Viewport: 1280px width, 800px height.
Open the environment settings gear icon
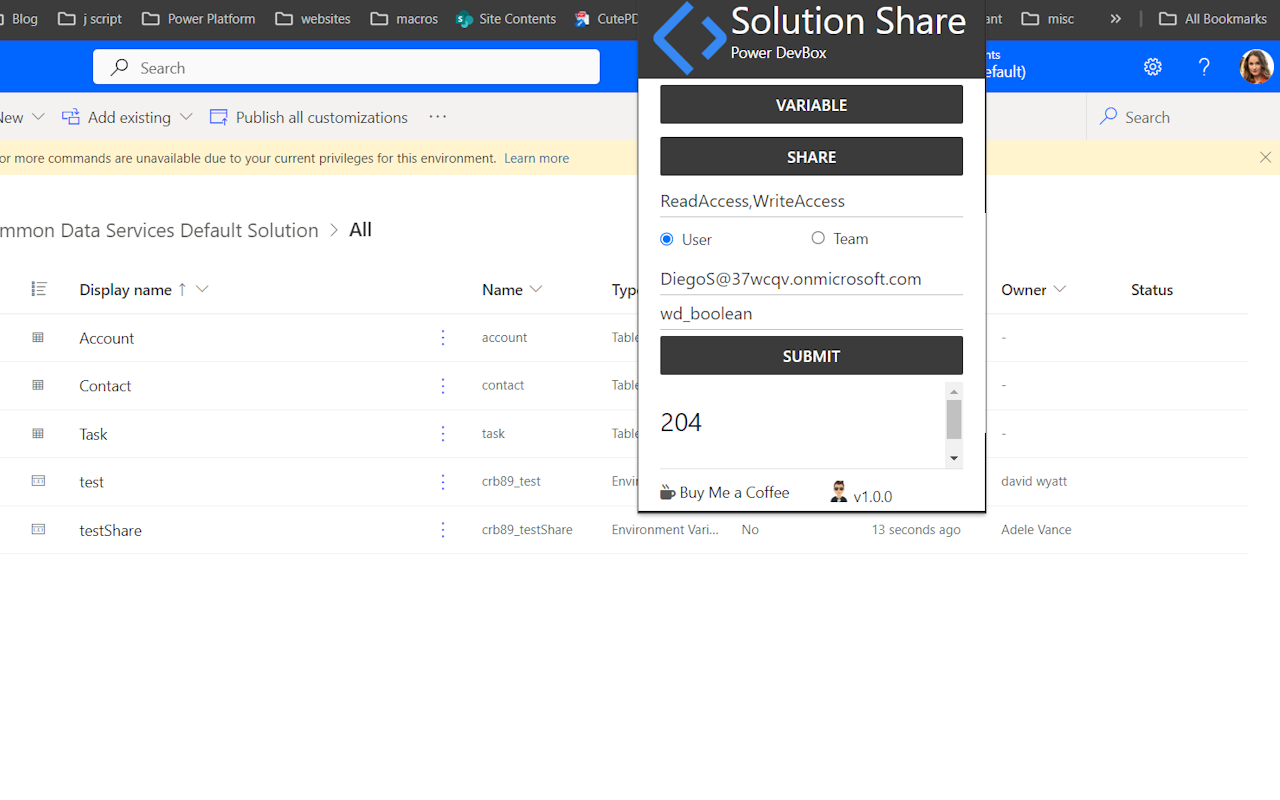[x=1153, y=66]
